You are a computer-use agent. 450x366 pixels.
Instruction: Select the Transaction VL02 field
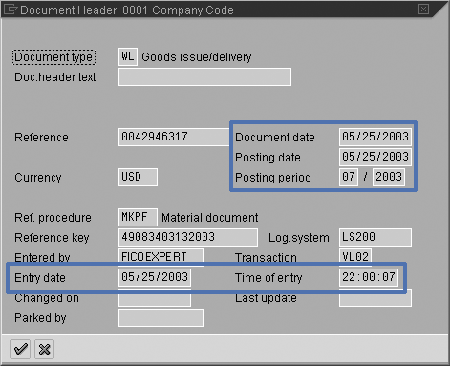tap(355, 257)
